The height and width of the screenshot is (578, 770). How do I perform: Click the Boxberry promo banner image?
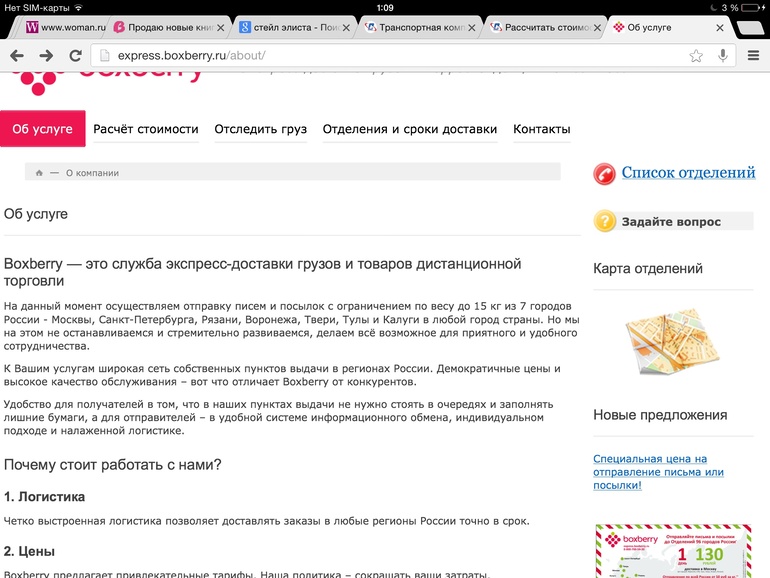click(x=673, y=551)
